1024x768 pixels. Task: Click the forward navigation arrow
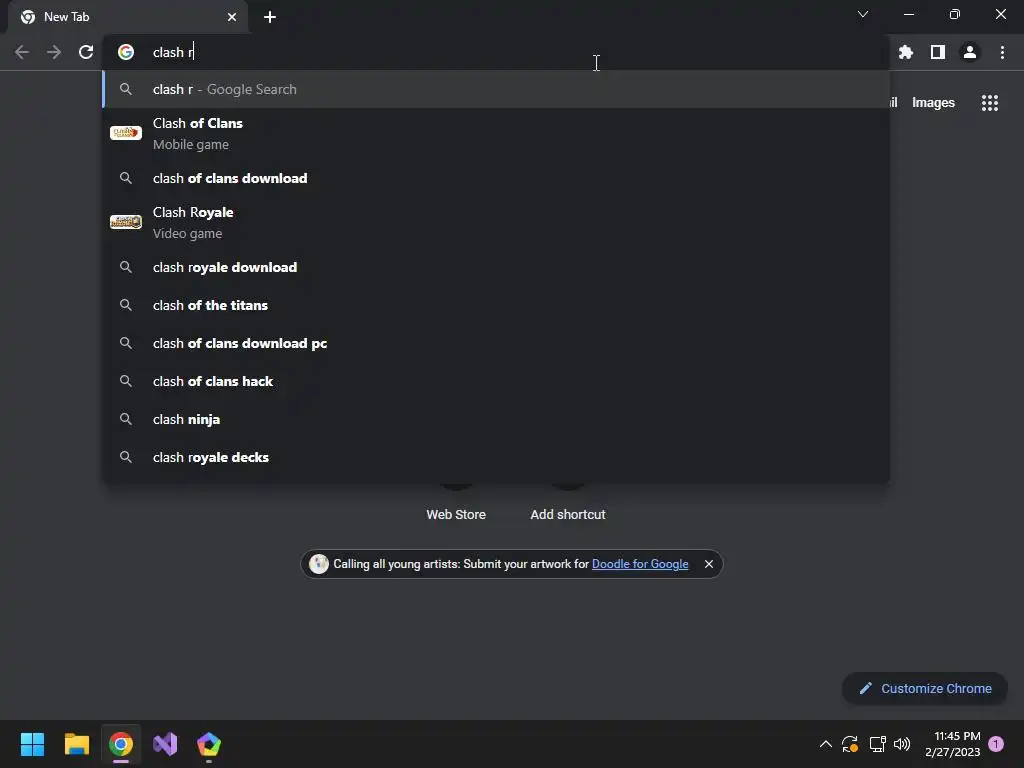point(54,52)
